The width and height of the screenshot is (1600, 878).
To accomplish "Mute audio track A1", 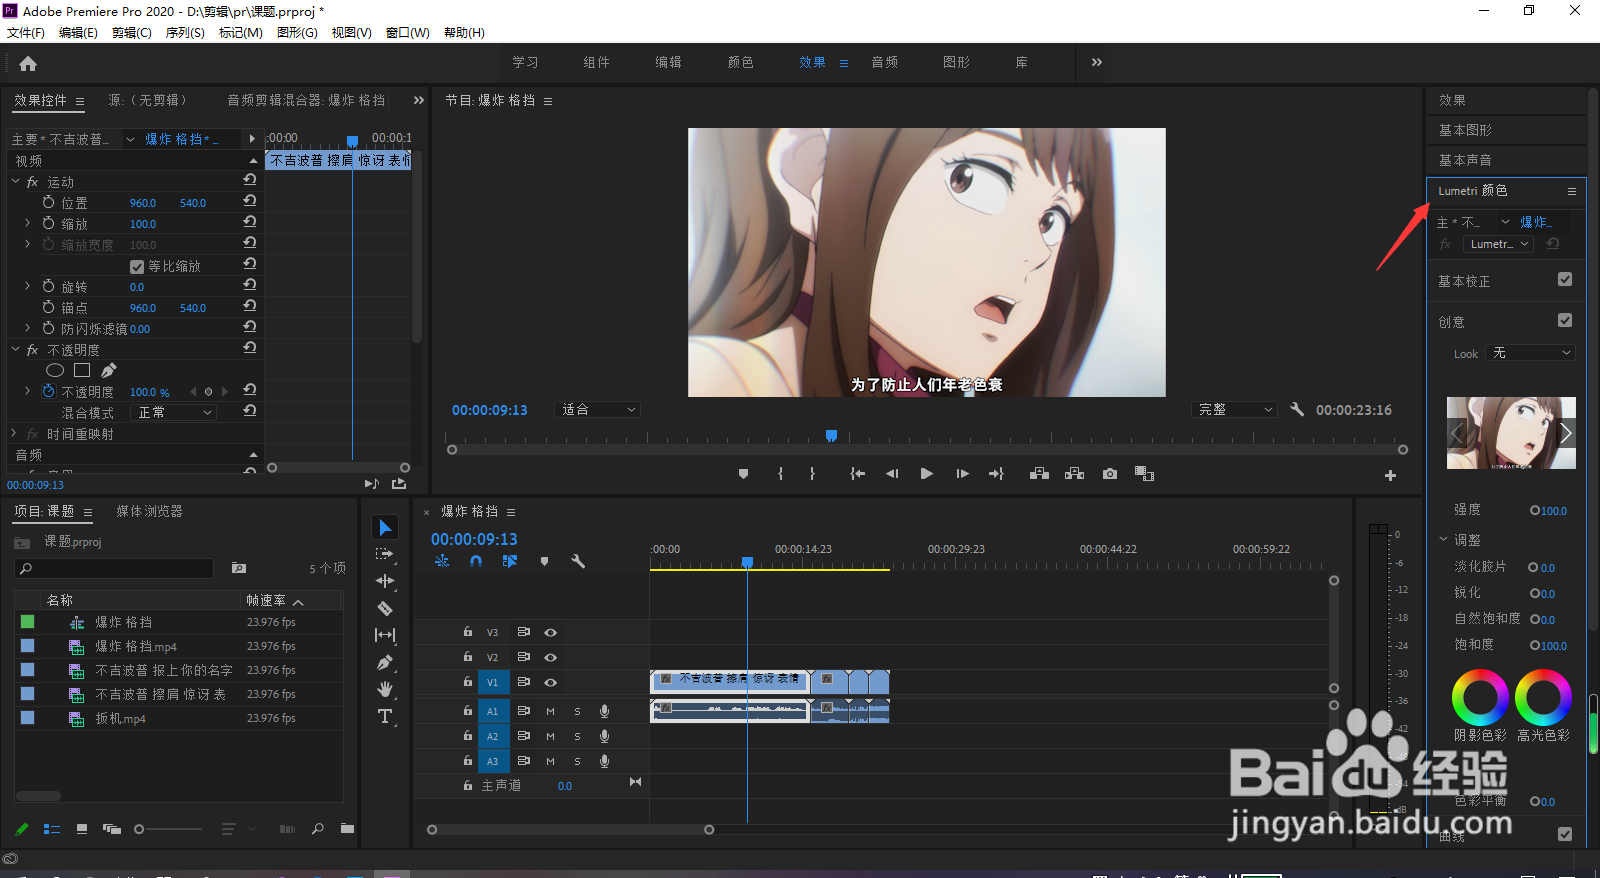I will (x=550, y=711).
